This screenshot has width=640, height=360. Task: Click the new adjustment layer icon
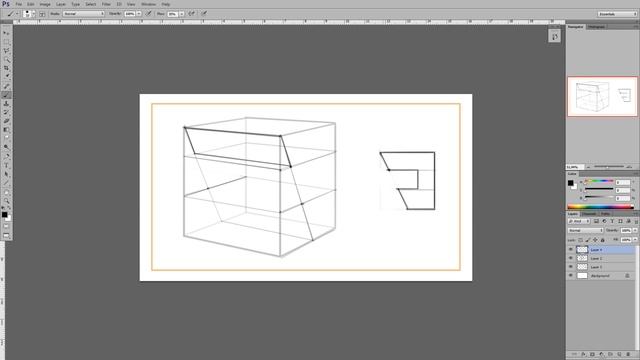pos(601,354)
